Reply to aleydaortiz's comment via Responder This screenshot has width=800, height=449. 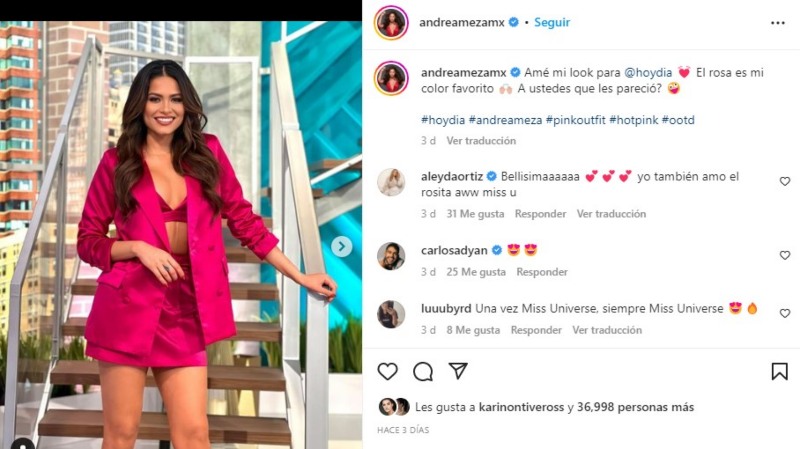[540, 214]
